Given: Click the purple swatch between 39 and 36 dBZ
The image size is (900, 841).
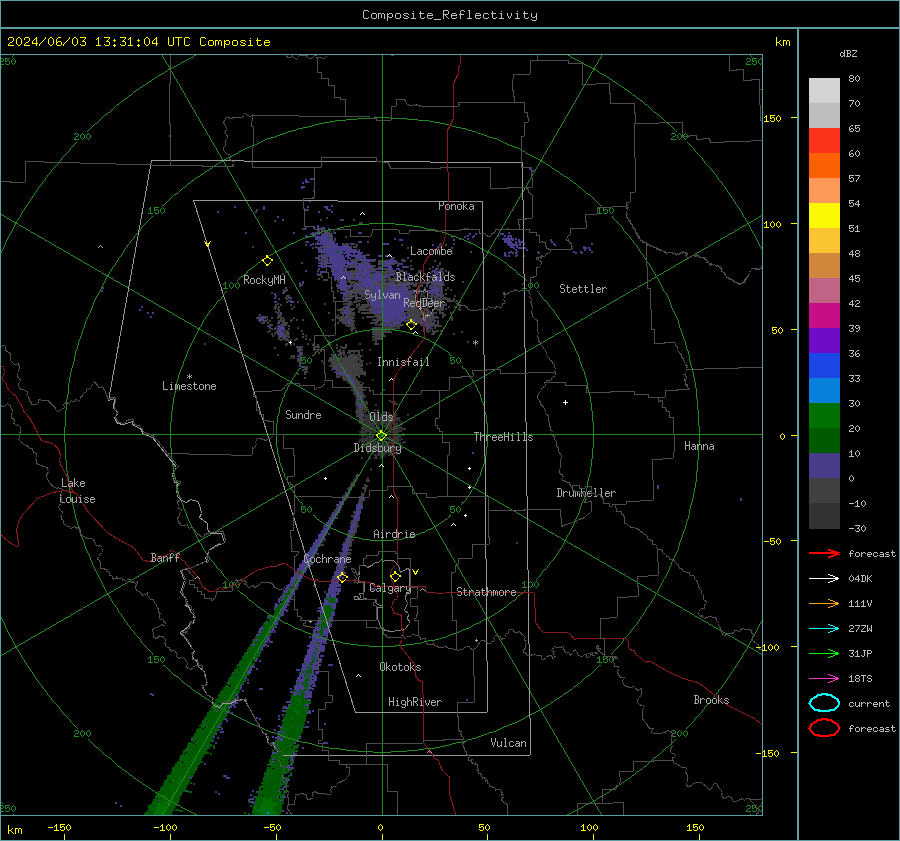Looking at the screenshot, I should coord(824,340).
